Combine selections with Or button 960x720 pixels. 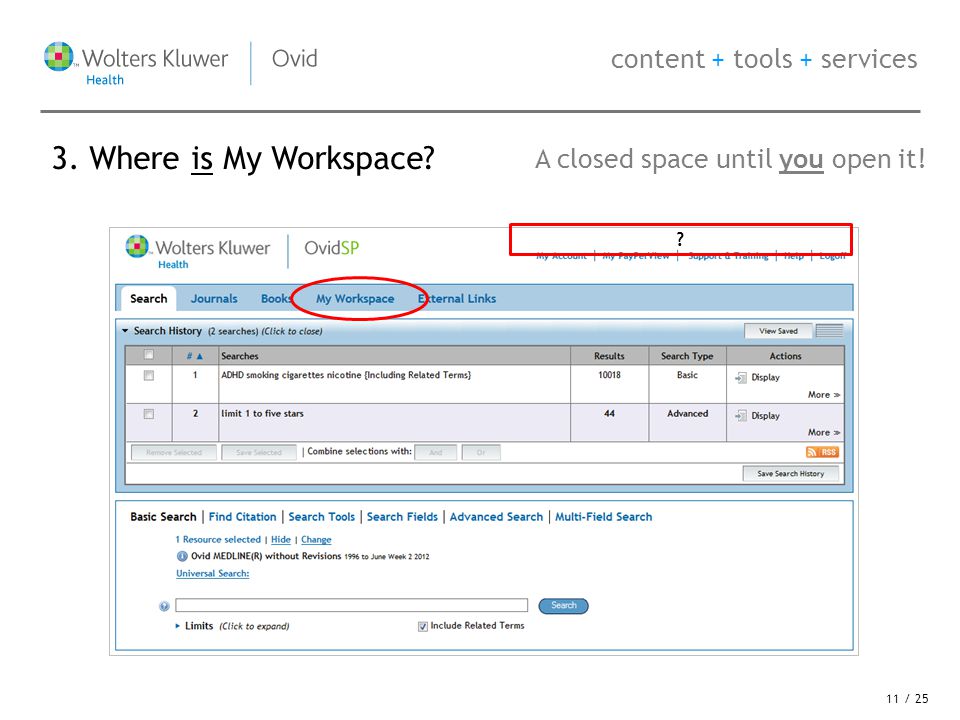[481, 452]
